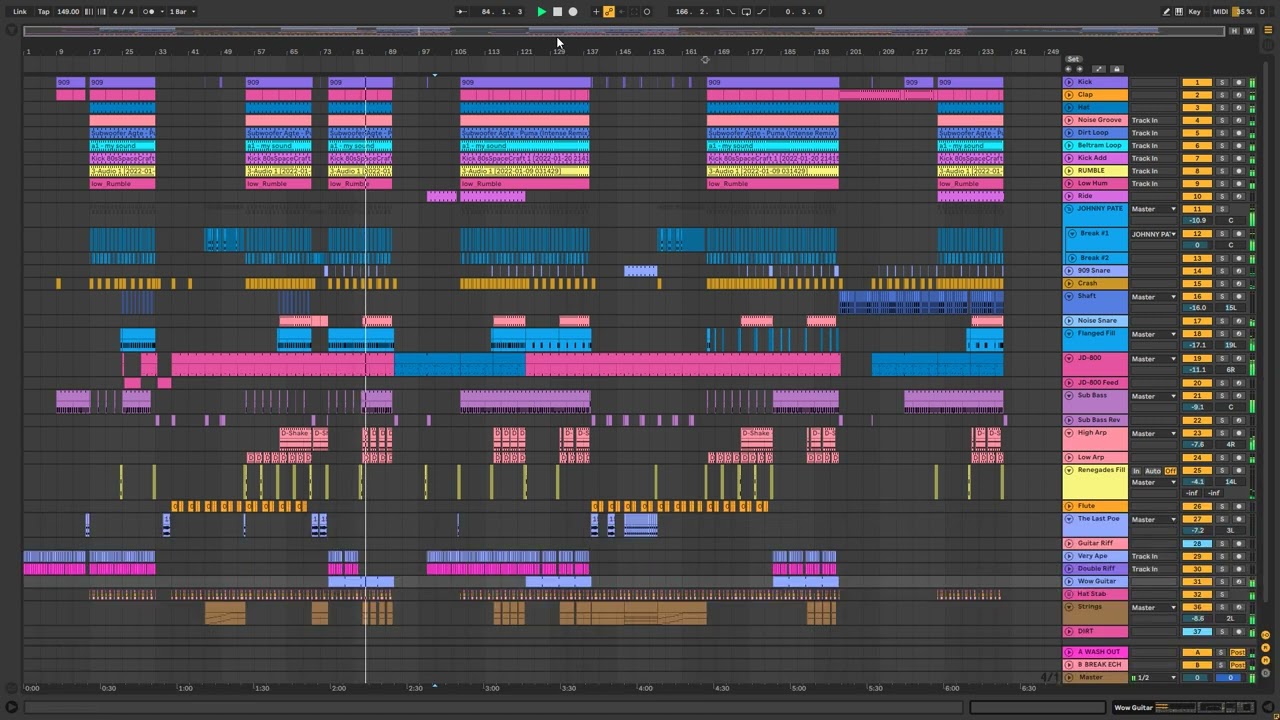Activate the punch-out switch
Image resolution: width=1280 pixels, height=720 pixels.
[x=762, y=12]
